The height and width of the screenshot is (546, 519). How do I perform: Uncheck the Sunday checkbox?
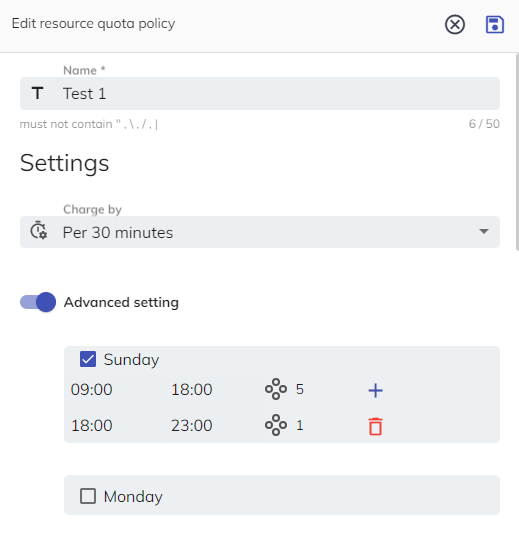pos(88,359)
